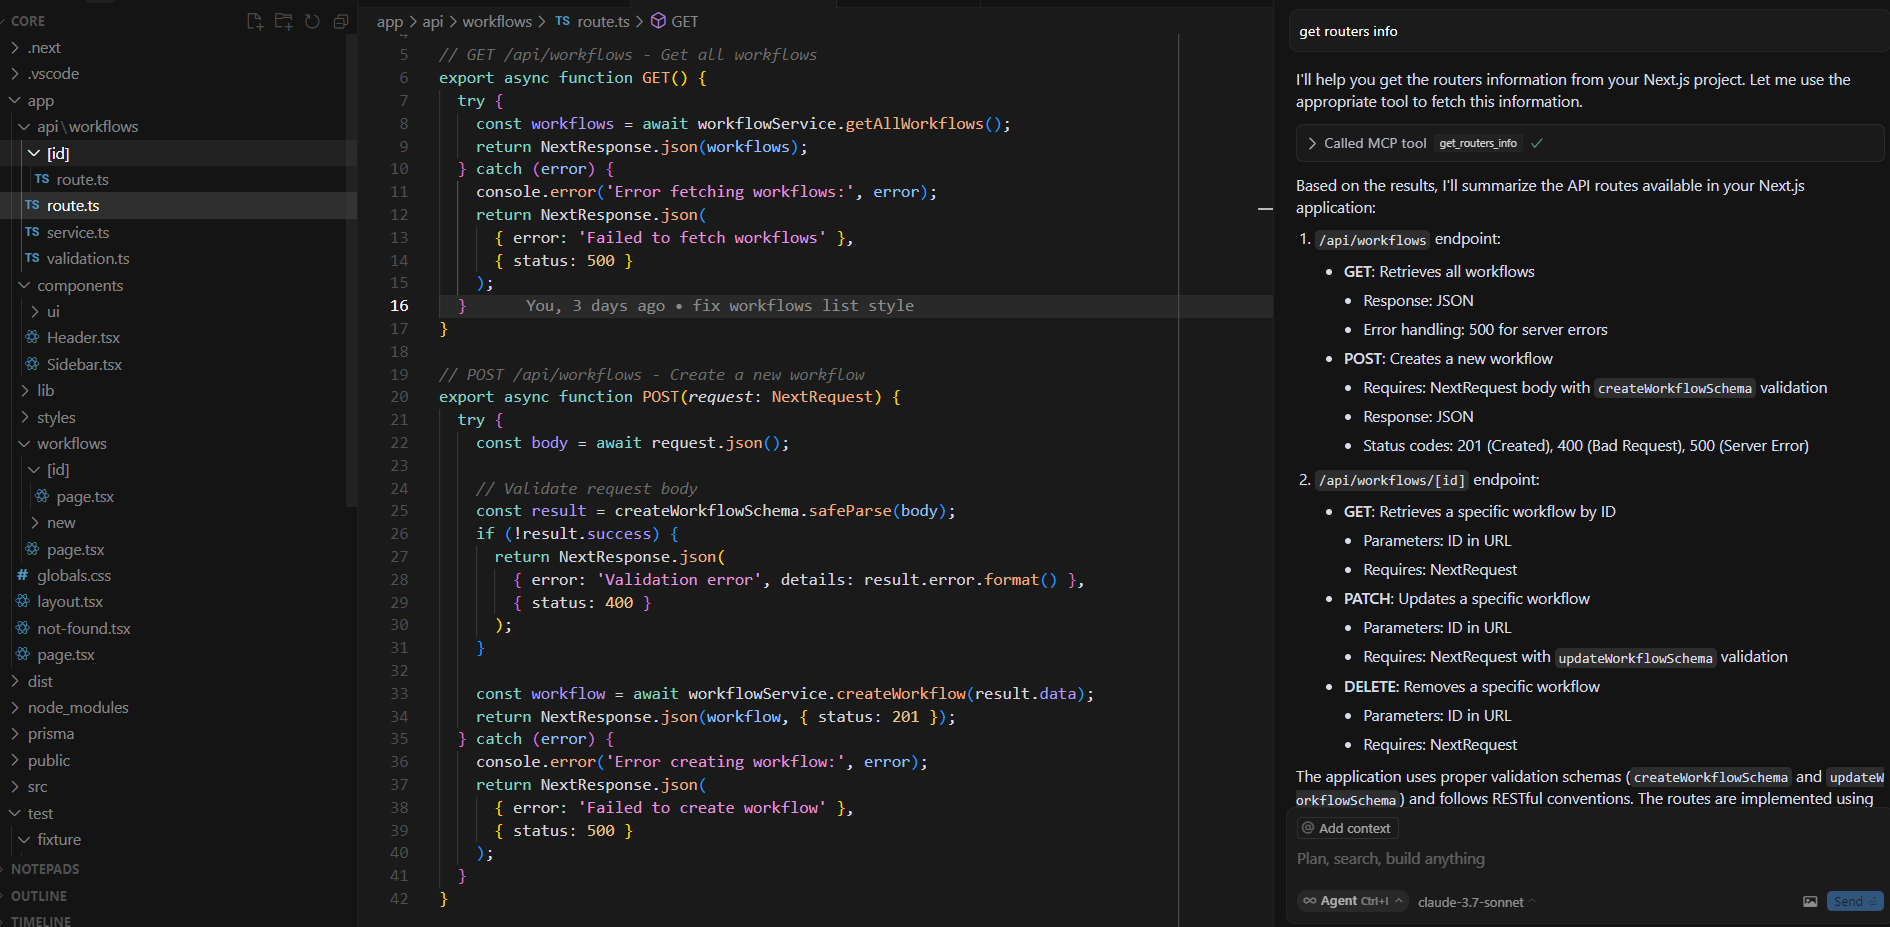Refresh the file explorer
The height and width of the screenshot is (927, 1890).
pyautogui.click(x=312, y=21)
